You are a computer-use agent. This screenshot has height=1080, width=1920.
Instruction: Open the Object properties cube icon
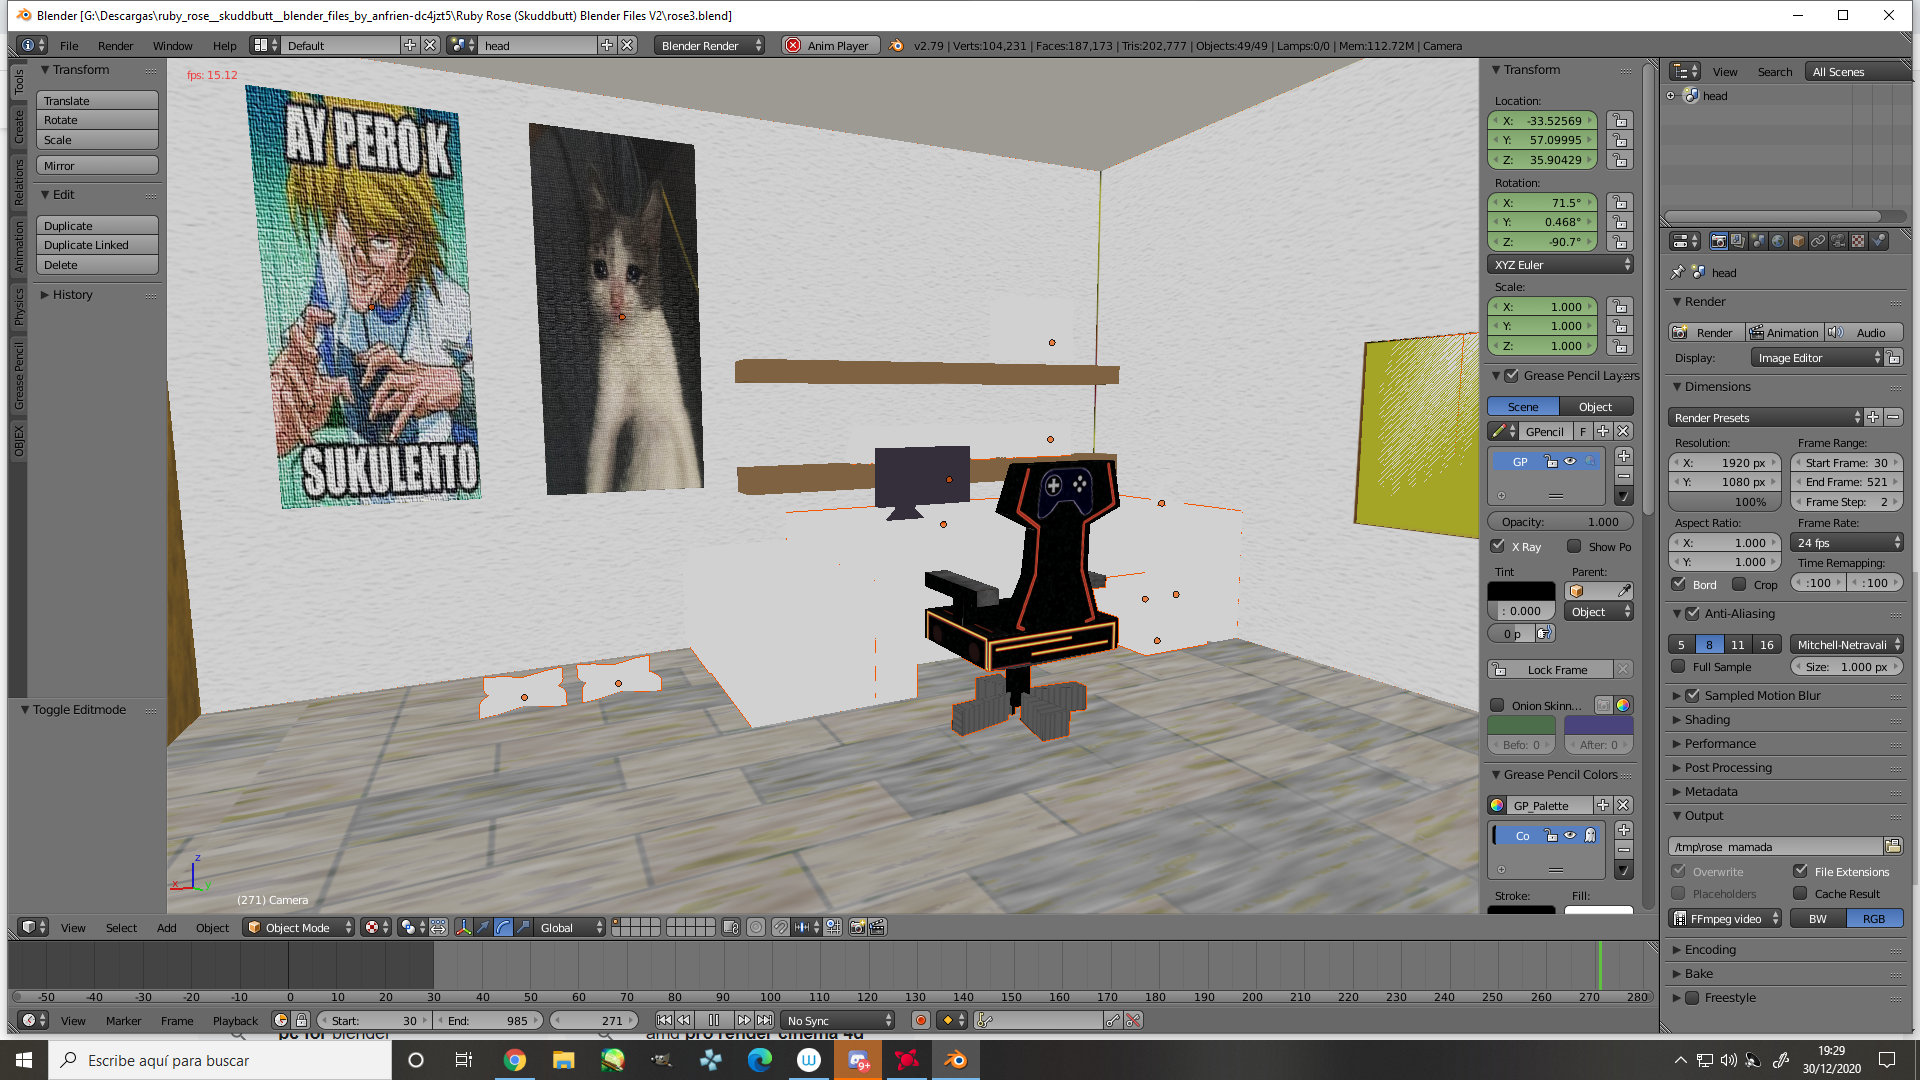click(1798, 241)
